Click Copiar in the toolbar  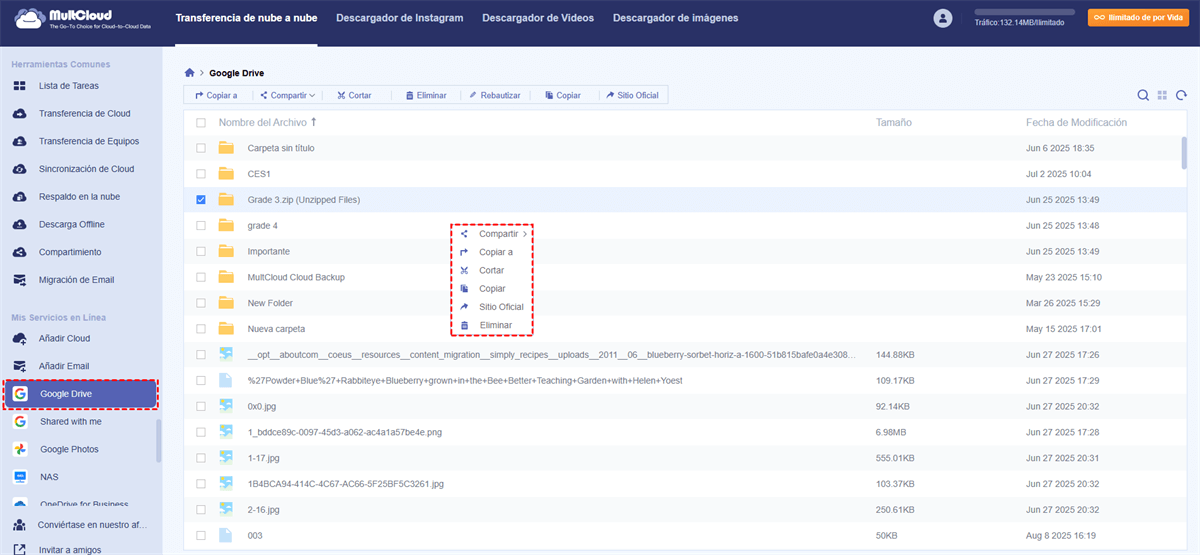click(x=562, y=95)
